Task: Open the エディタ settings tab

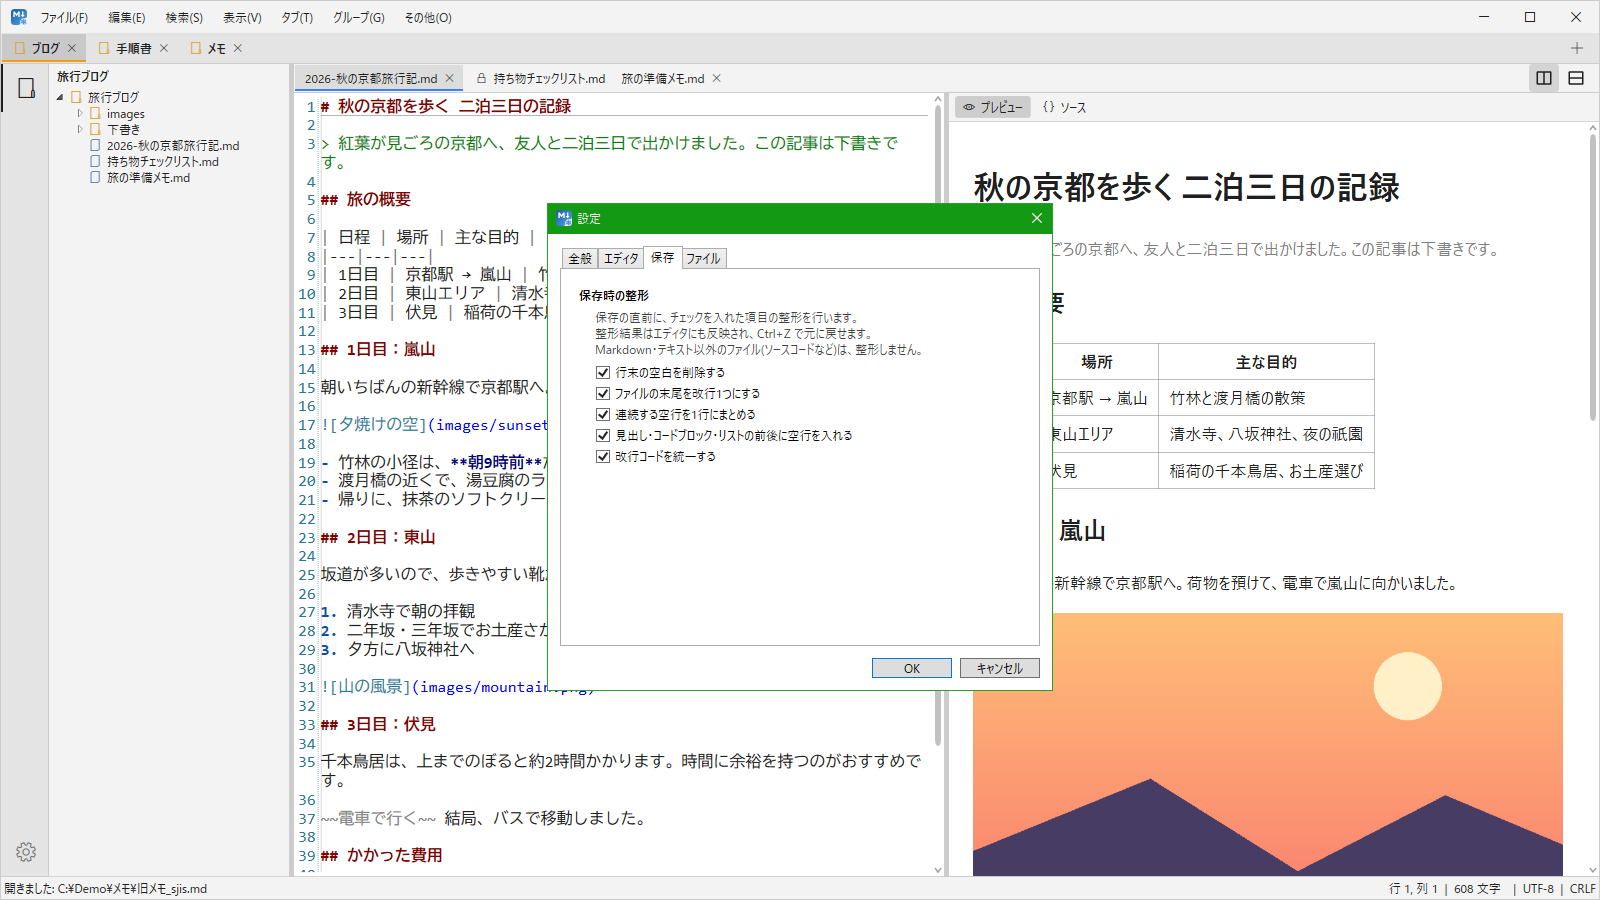Action: point(621,258)
